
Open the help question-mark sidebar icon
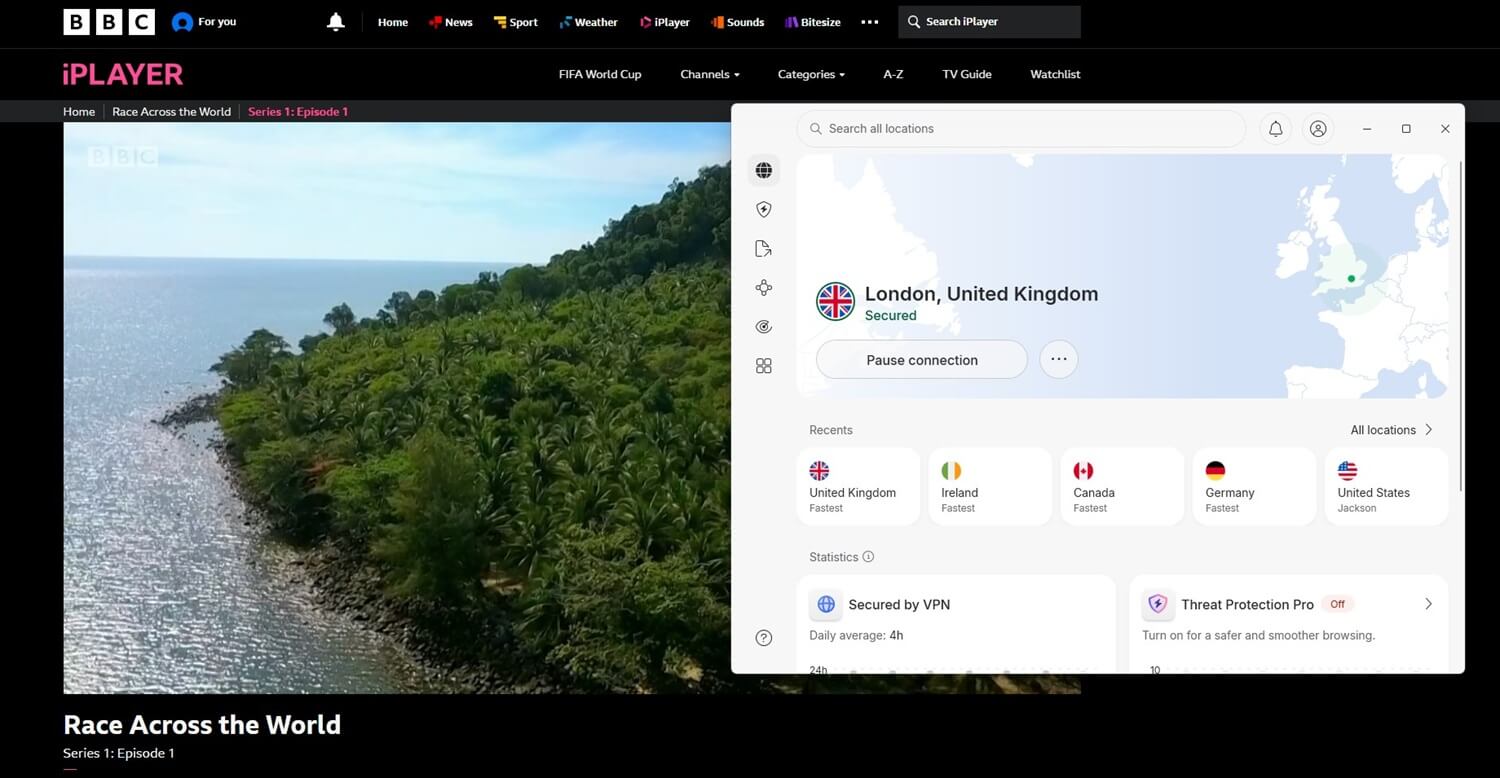point(764,638)
